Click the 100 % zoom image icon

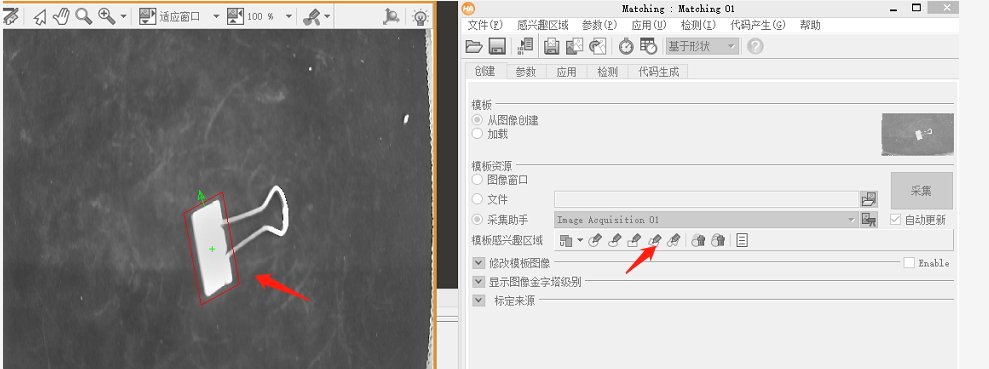(235, 16)
